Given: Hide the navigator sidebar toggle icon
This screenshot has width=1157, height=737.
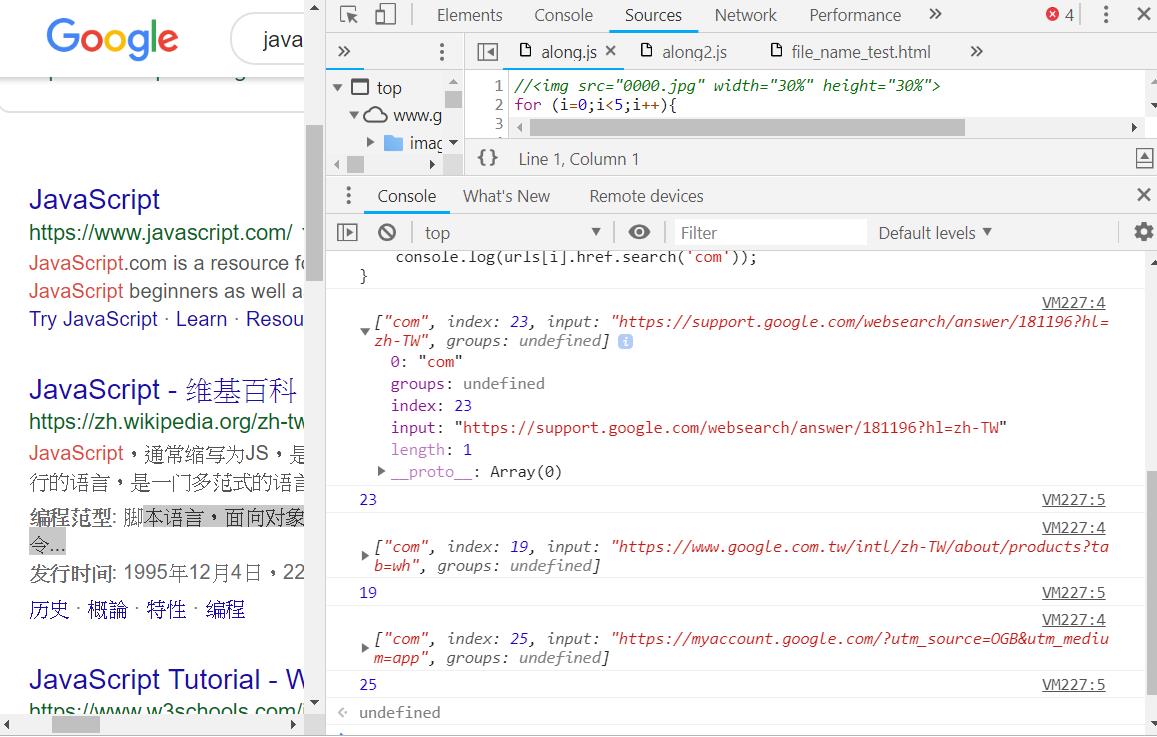Looking at the screenshot, I should pyautogui.click(x=487, y=52).
